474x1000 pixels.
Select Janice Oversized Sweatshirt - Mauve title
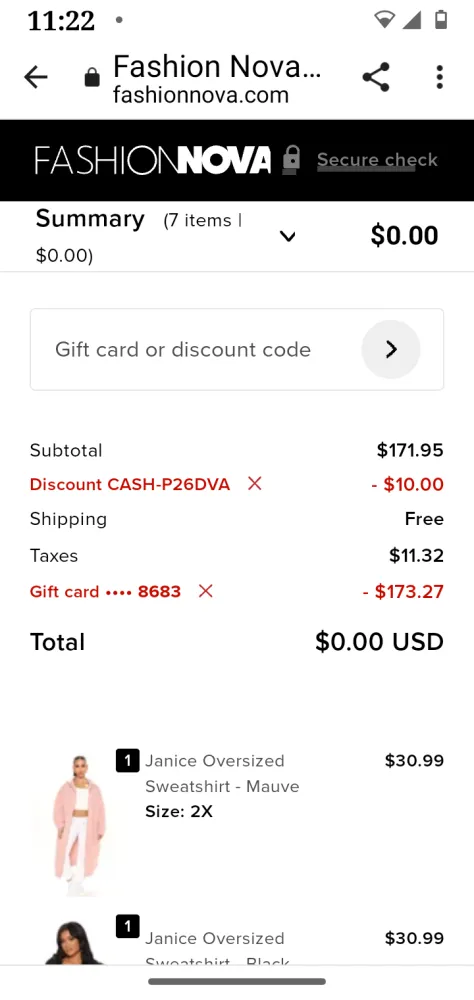(222, 773)
